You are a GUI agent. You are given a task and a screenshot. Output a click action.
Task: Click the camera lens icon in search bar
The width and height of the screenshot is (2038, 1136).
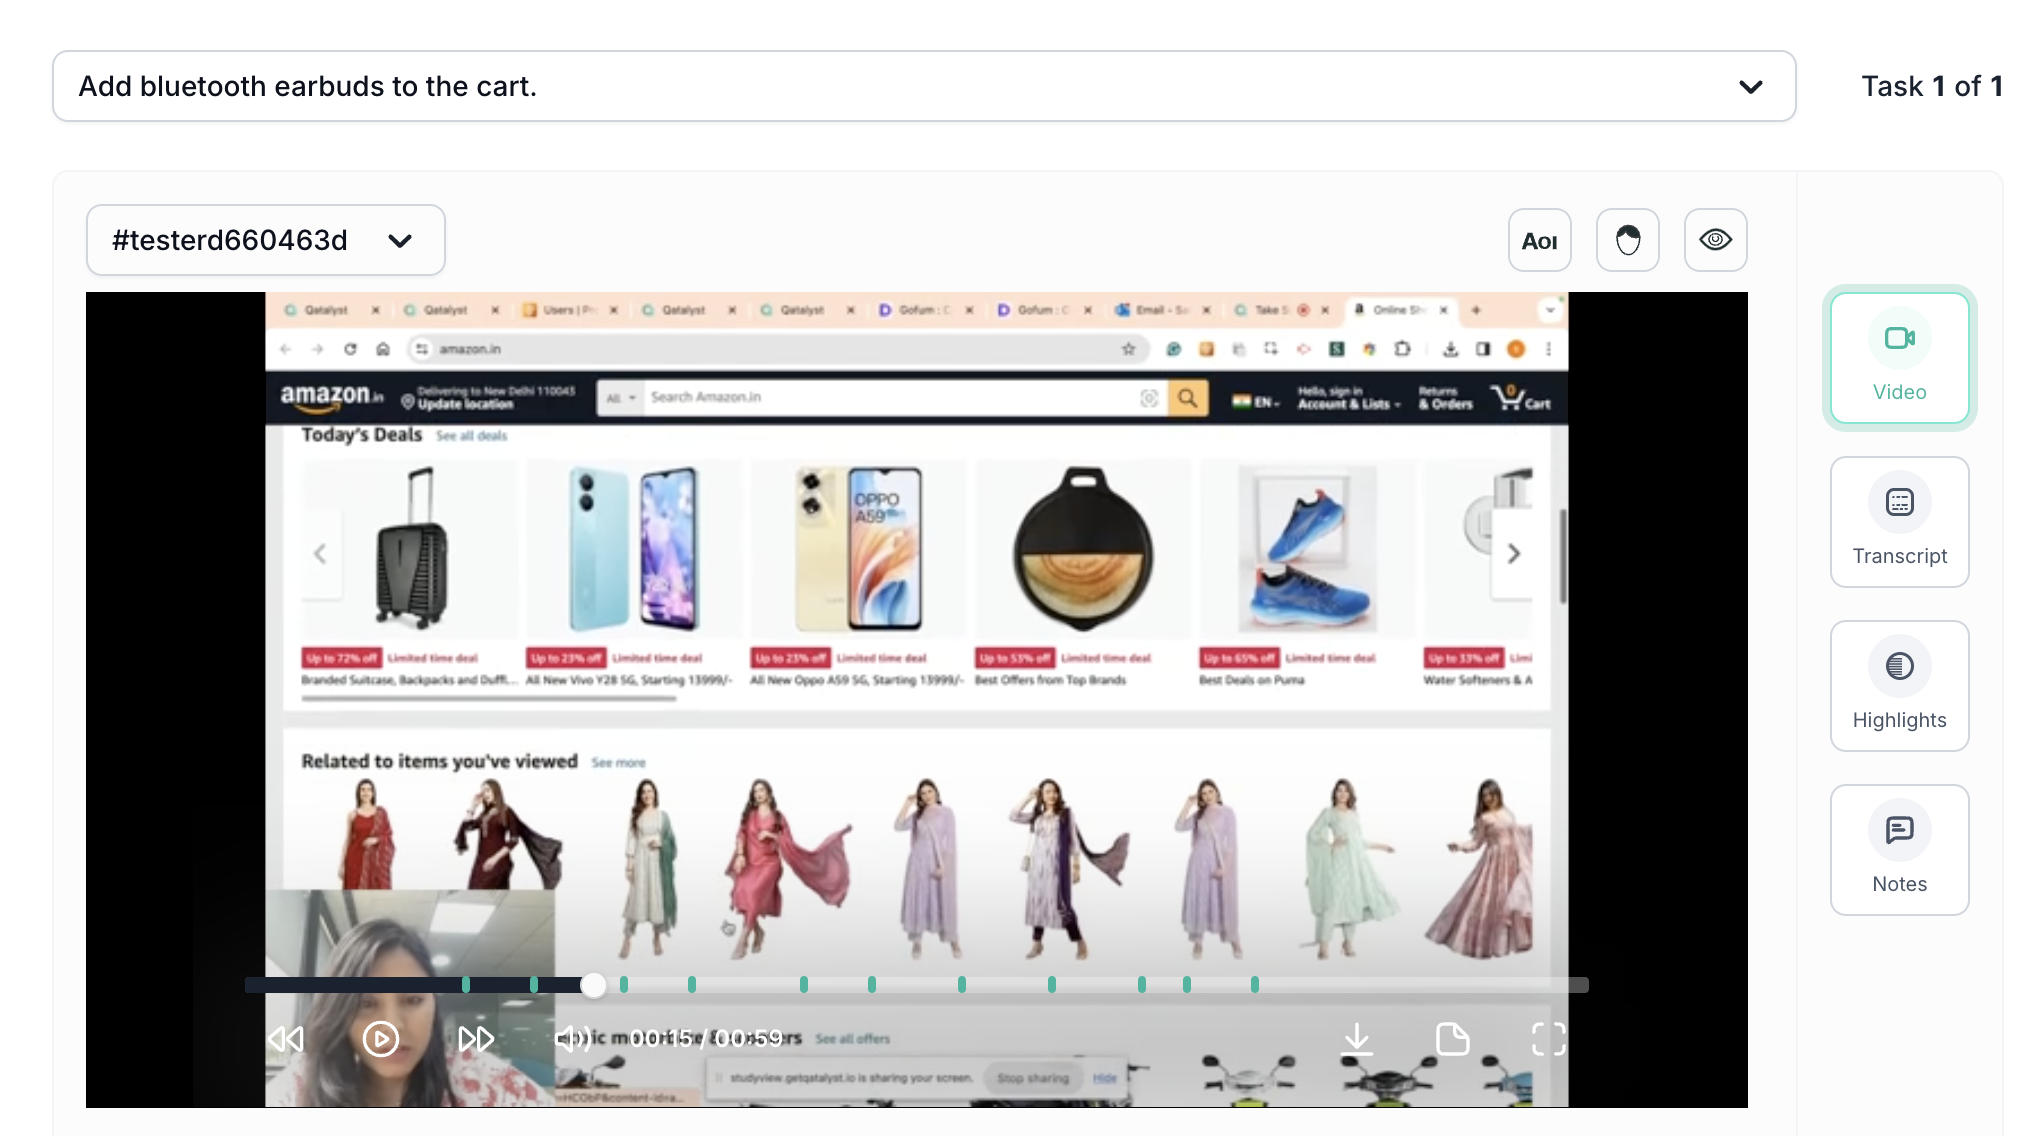1149,398
